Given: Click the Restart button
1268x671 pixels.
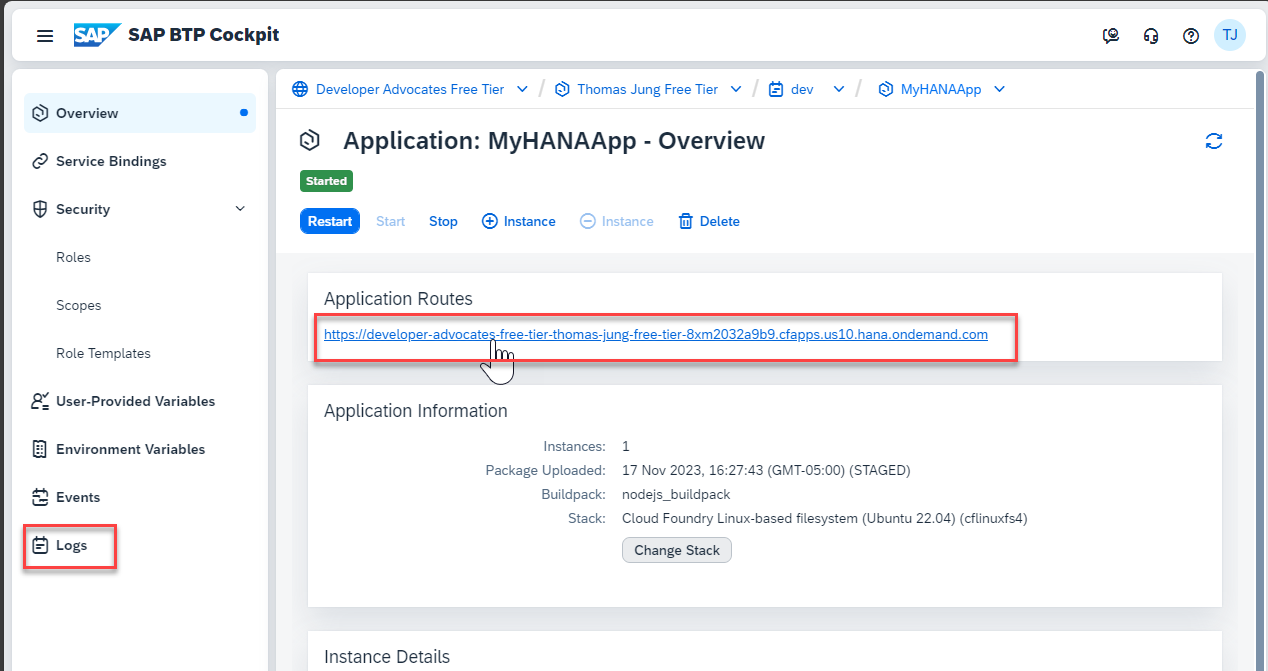Looking at the screenshot, I should (x=330, y=221).
